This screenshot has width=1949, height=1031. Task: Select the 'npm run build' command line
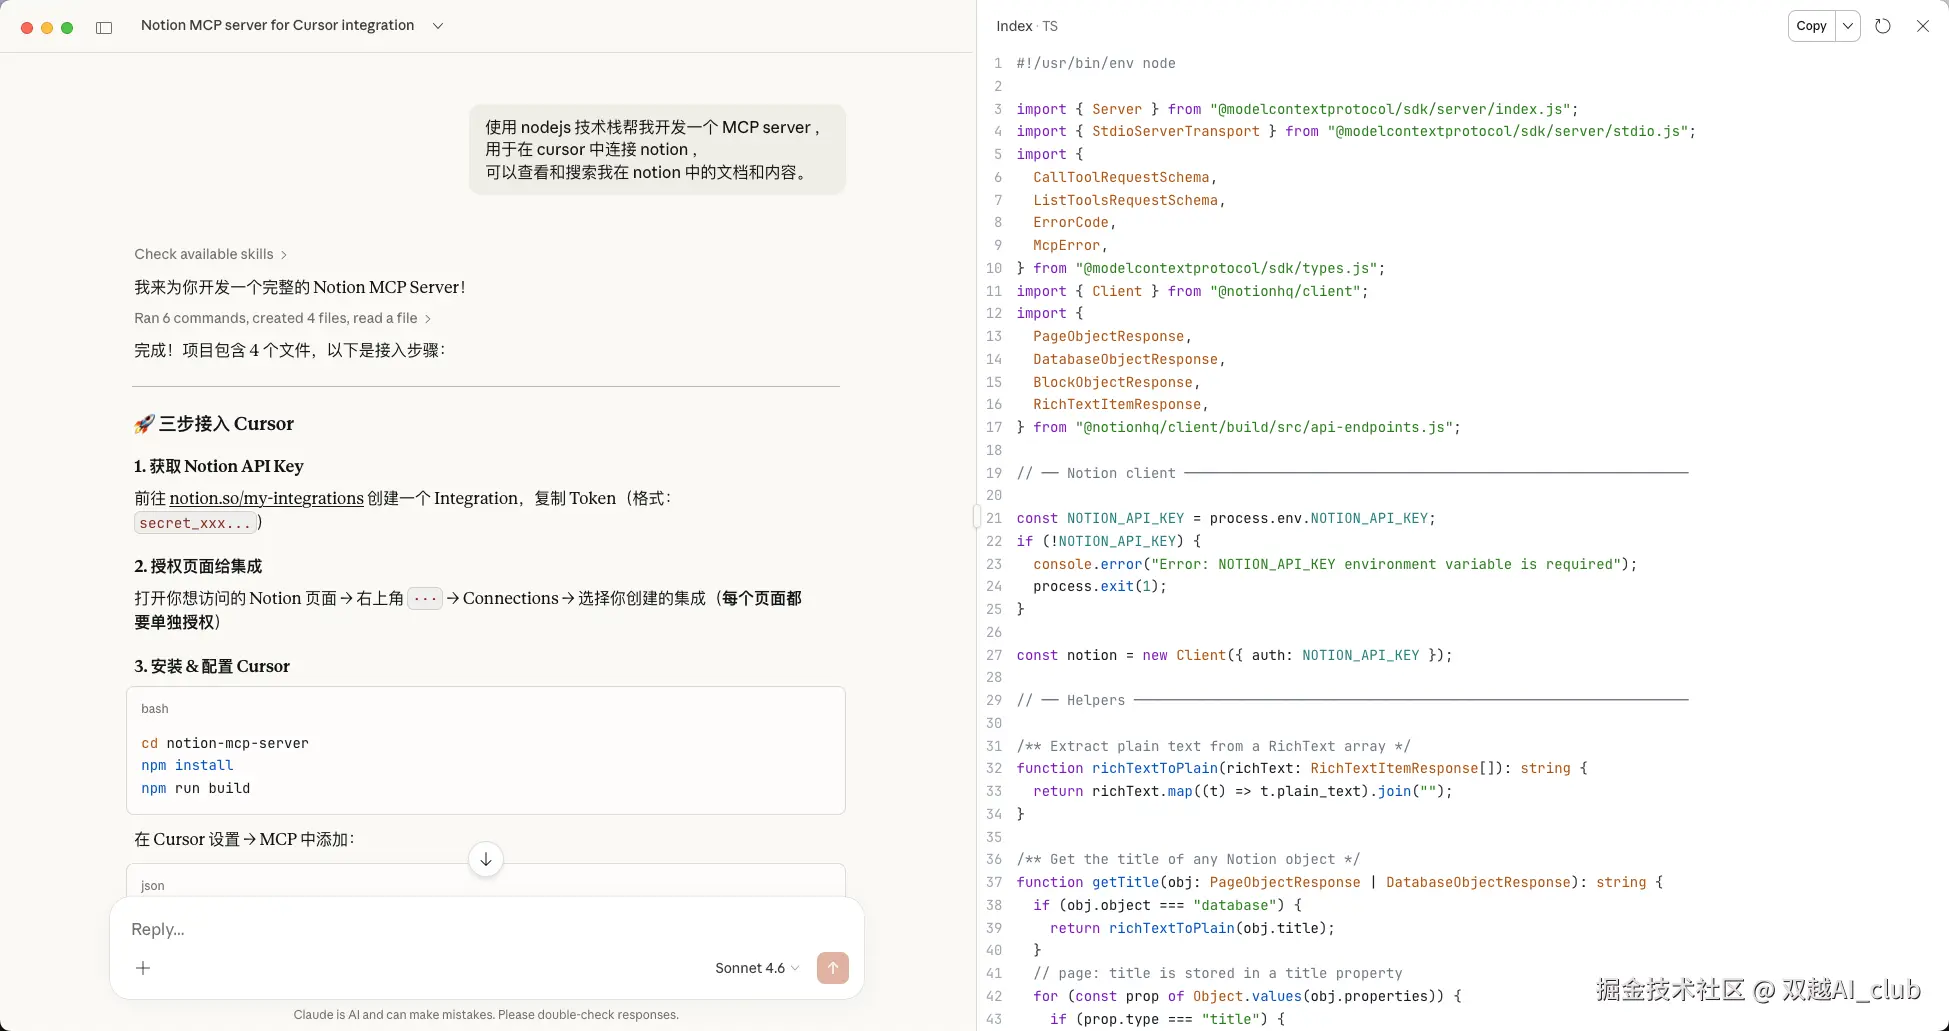click(196, 788)
